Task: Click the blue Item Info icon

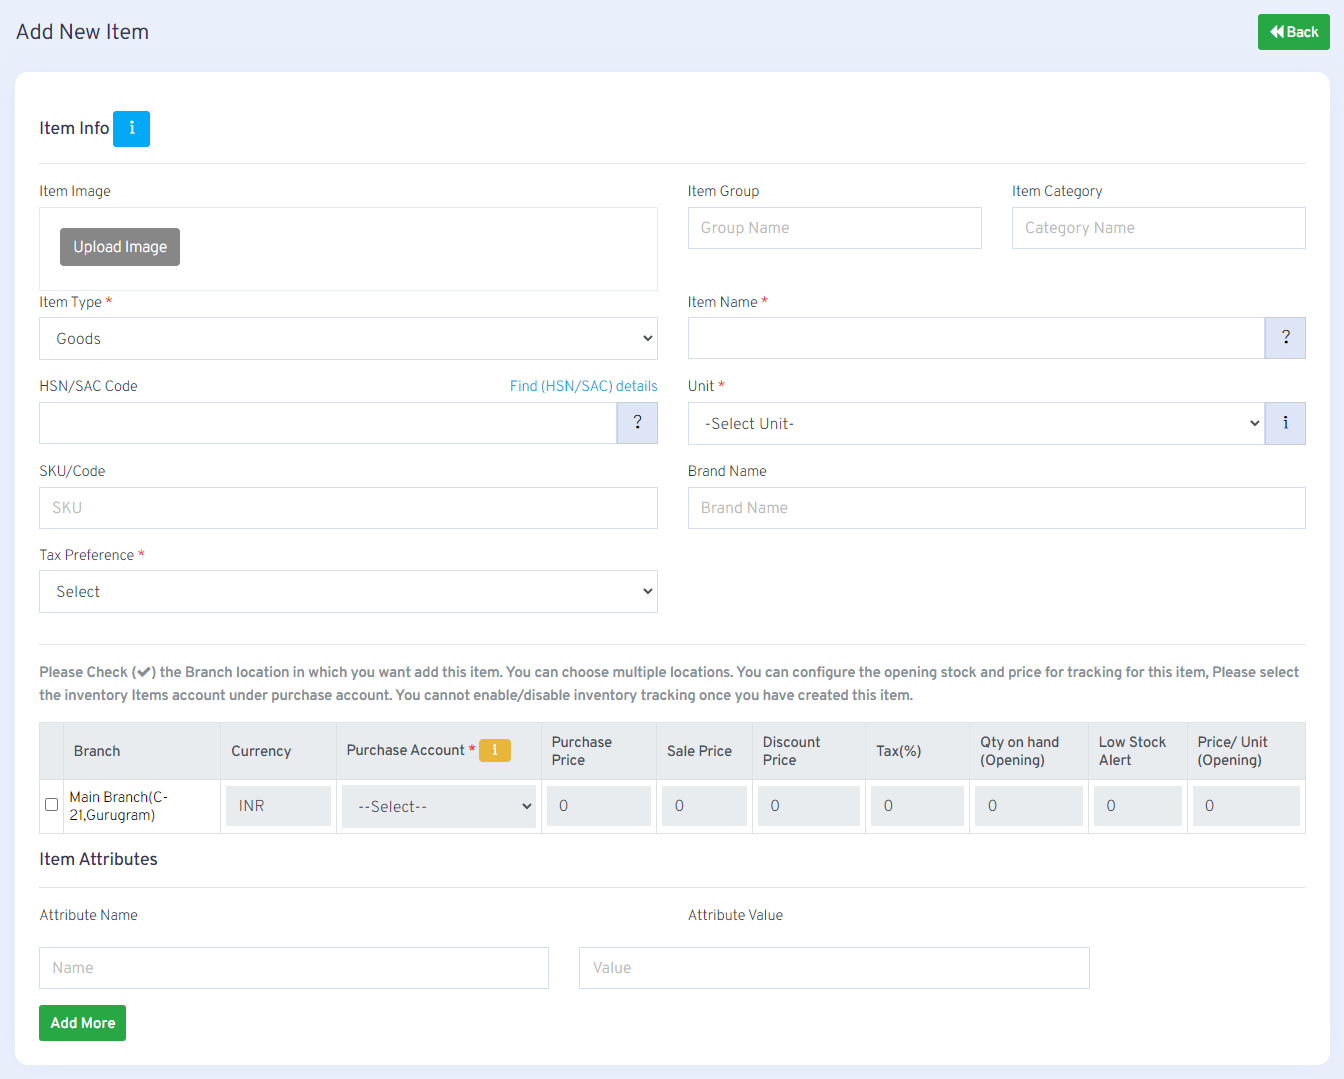Action: click(x=131, y=129)
